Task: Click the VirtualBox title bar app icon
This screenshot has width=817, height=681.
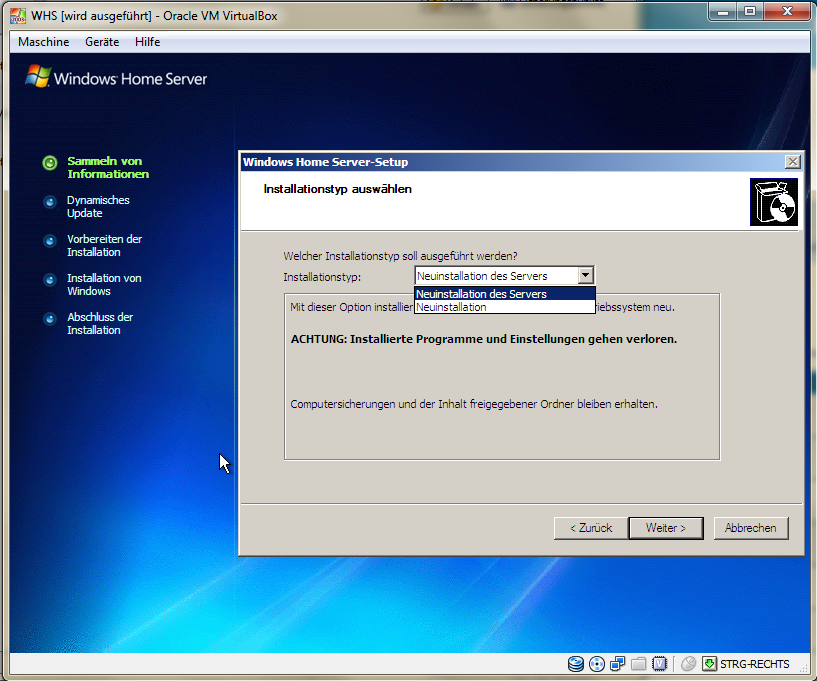Action: click(18, 16)
